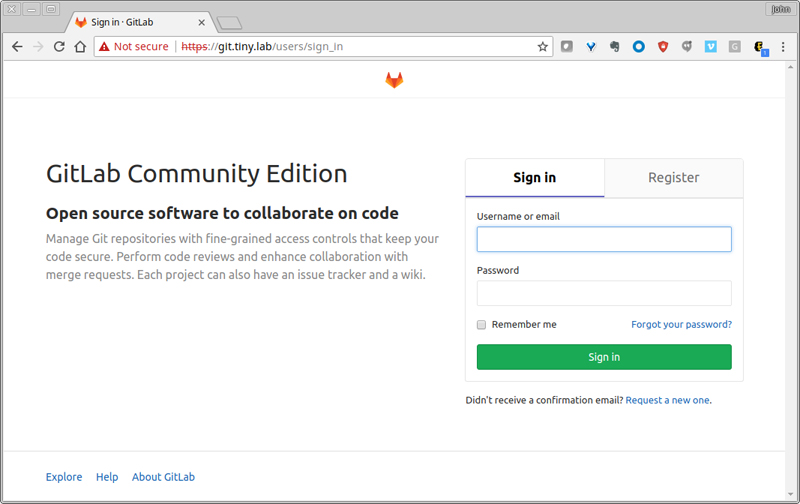The height and width of the screenshot is (504, 800).
Task: Open the Explore footer link
Action: 64,477
